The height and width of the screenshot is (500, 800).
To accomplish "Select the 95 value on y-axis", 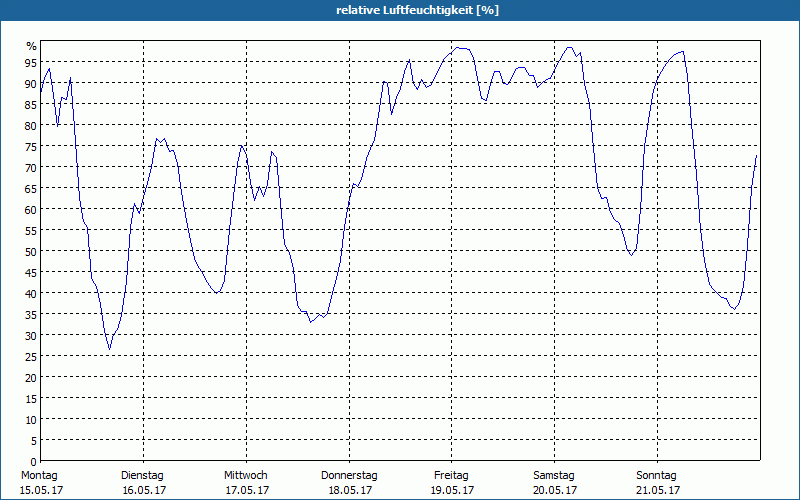I will tap(31, 62).
